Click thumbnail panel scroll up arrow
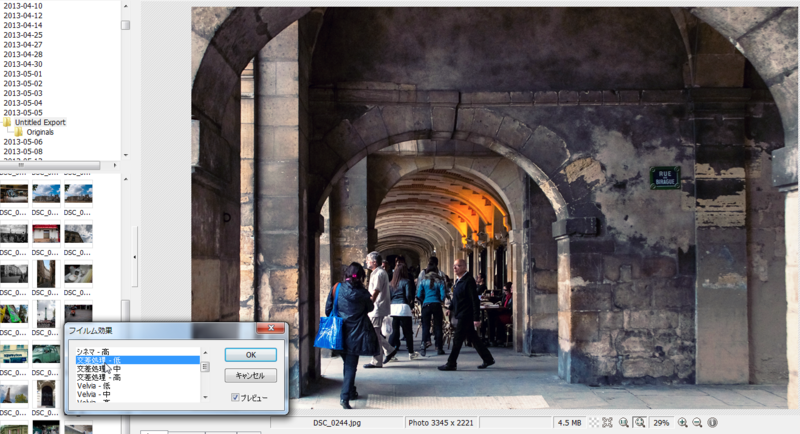 [126, 179]
